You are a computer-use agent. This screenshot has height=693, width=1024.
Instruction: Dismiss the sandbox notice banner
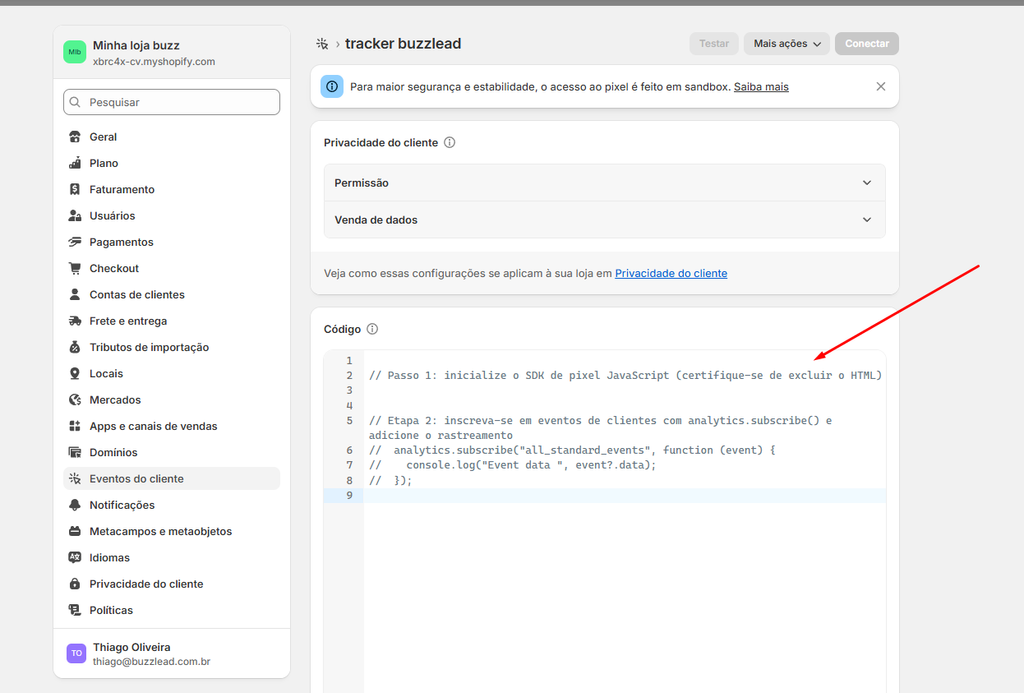point(880,86)
